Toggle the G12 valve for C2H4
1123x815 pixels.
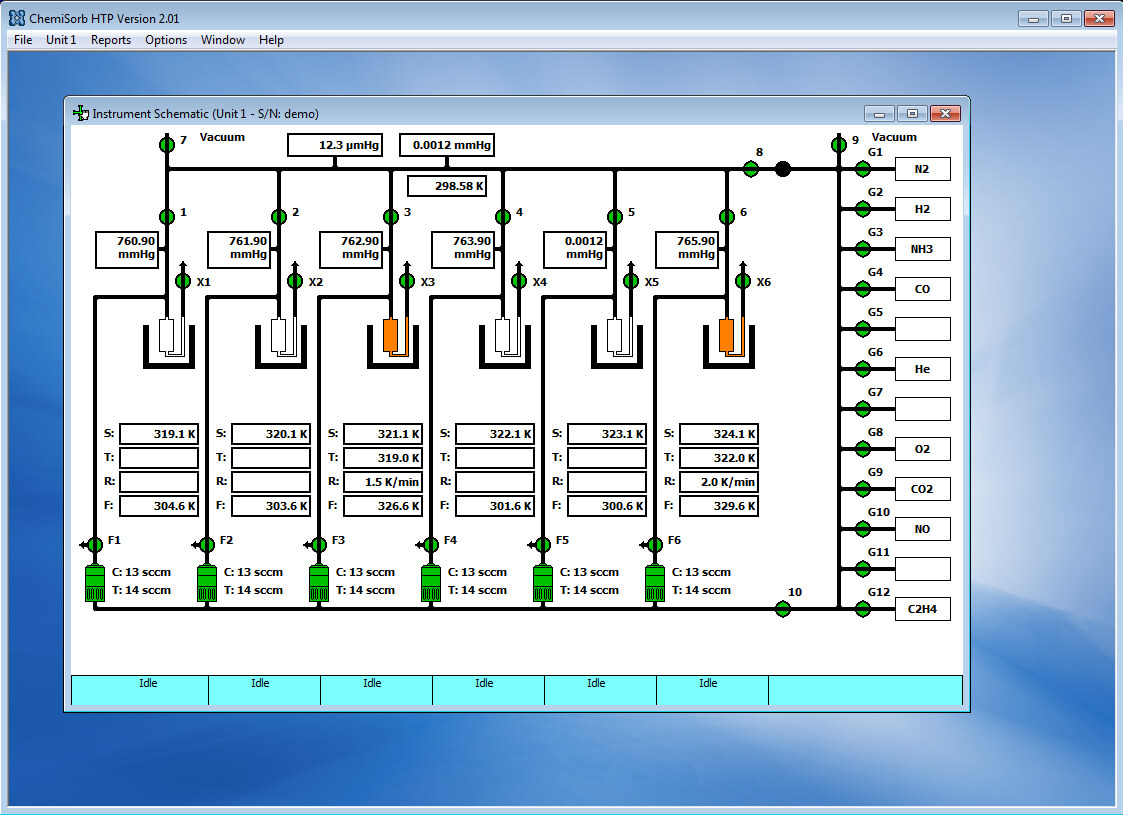[x=861, y=609]
